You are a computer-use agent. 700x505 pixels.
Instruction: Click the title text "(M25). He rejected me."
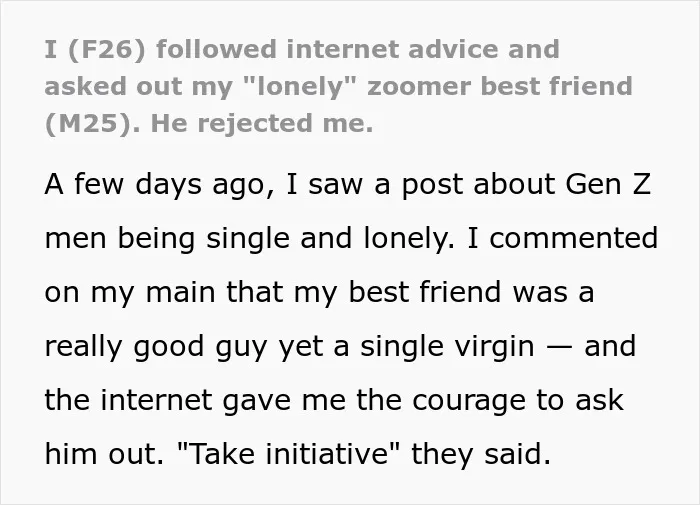(208, 123)
